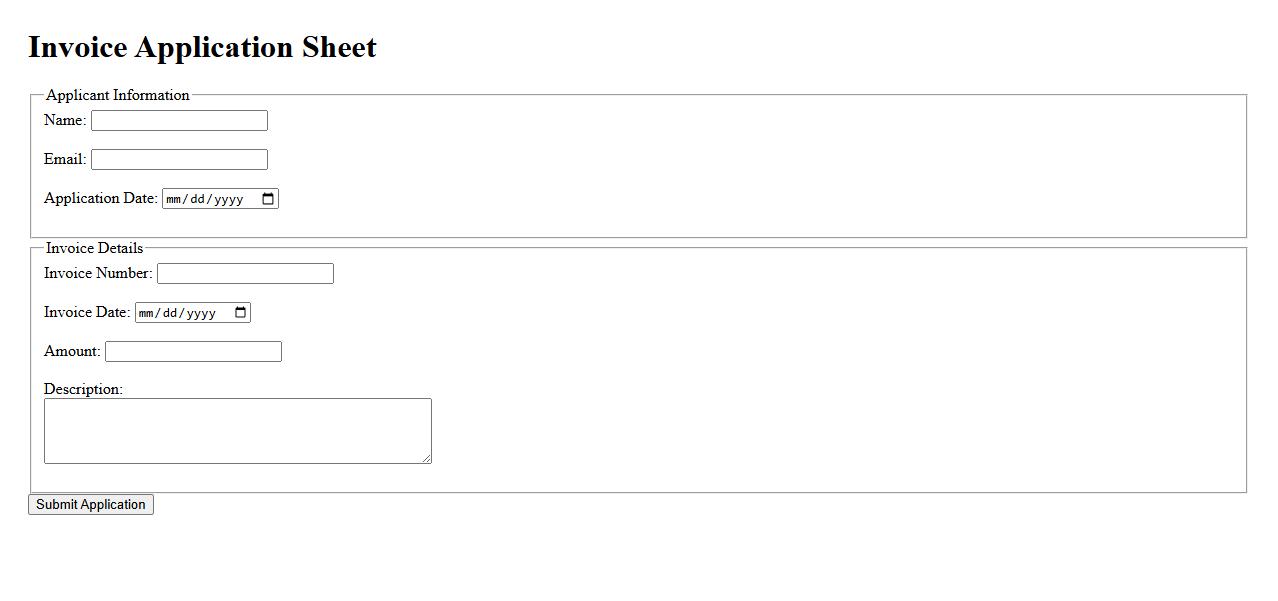This screenshot has height=601, width=1278.
Task: Click the "Invoice Number:" label
Action: (x=98, y=273)
